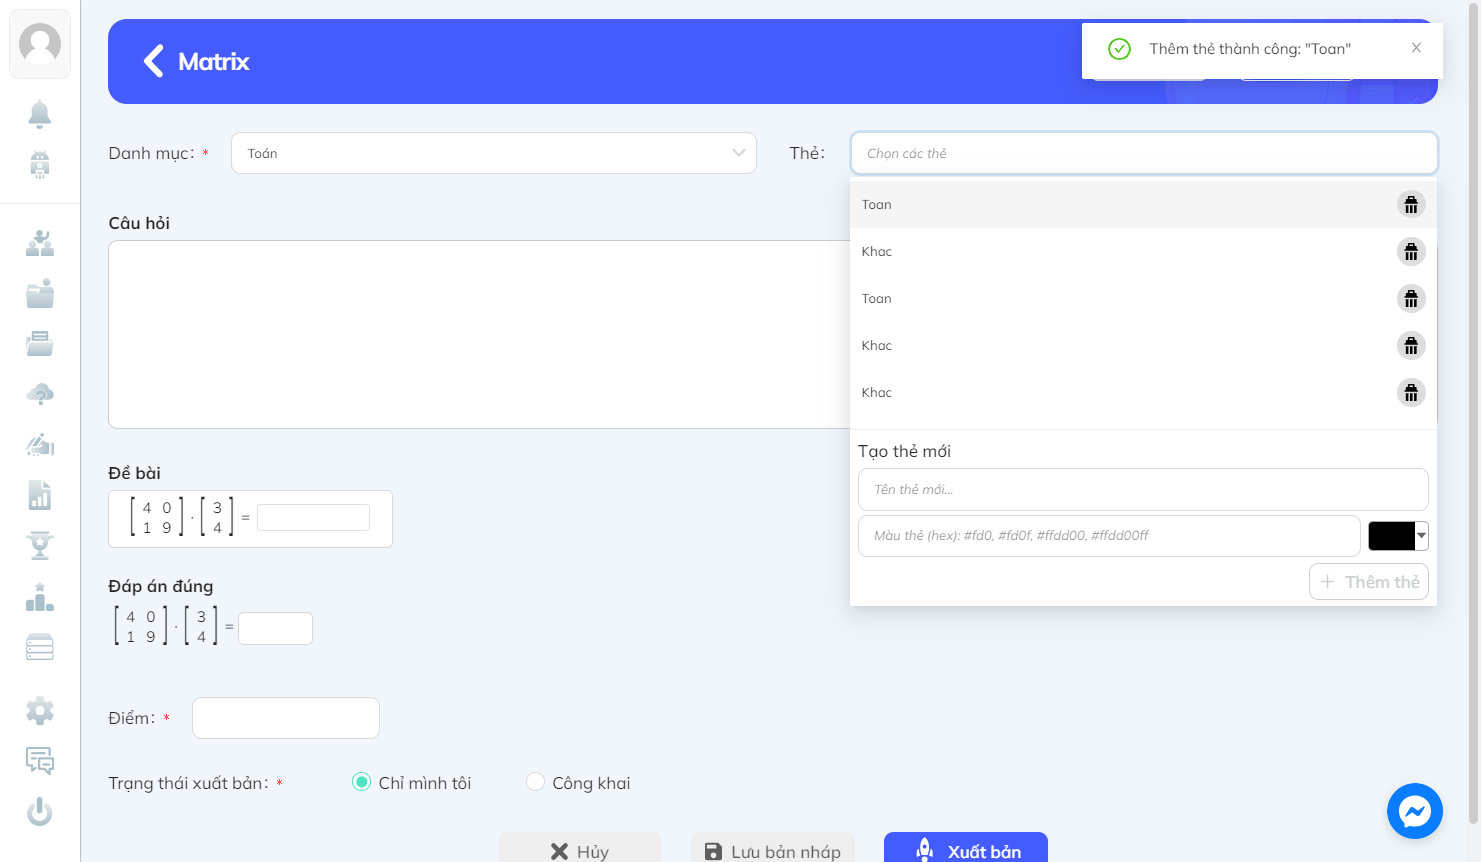Open the trophy icon in sidebar
This screenshot has height=862, width=1481.
[x=40, y=546]
